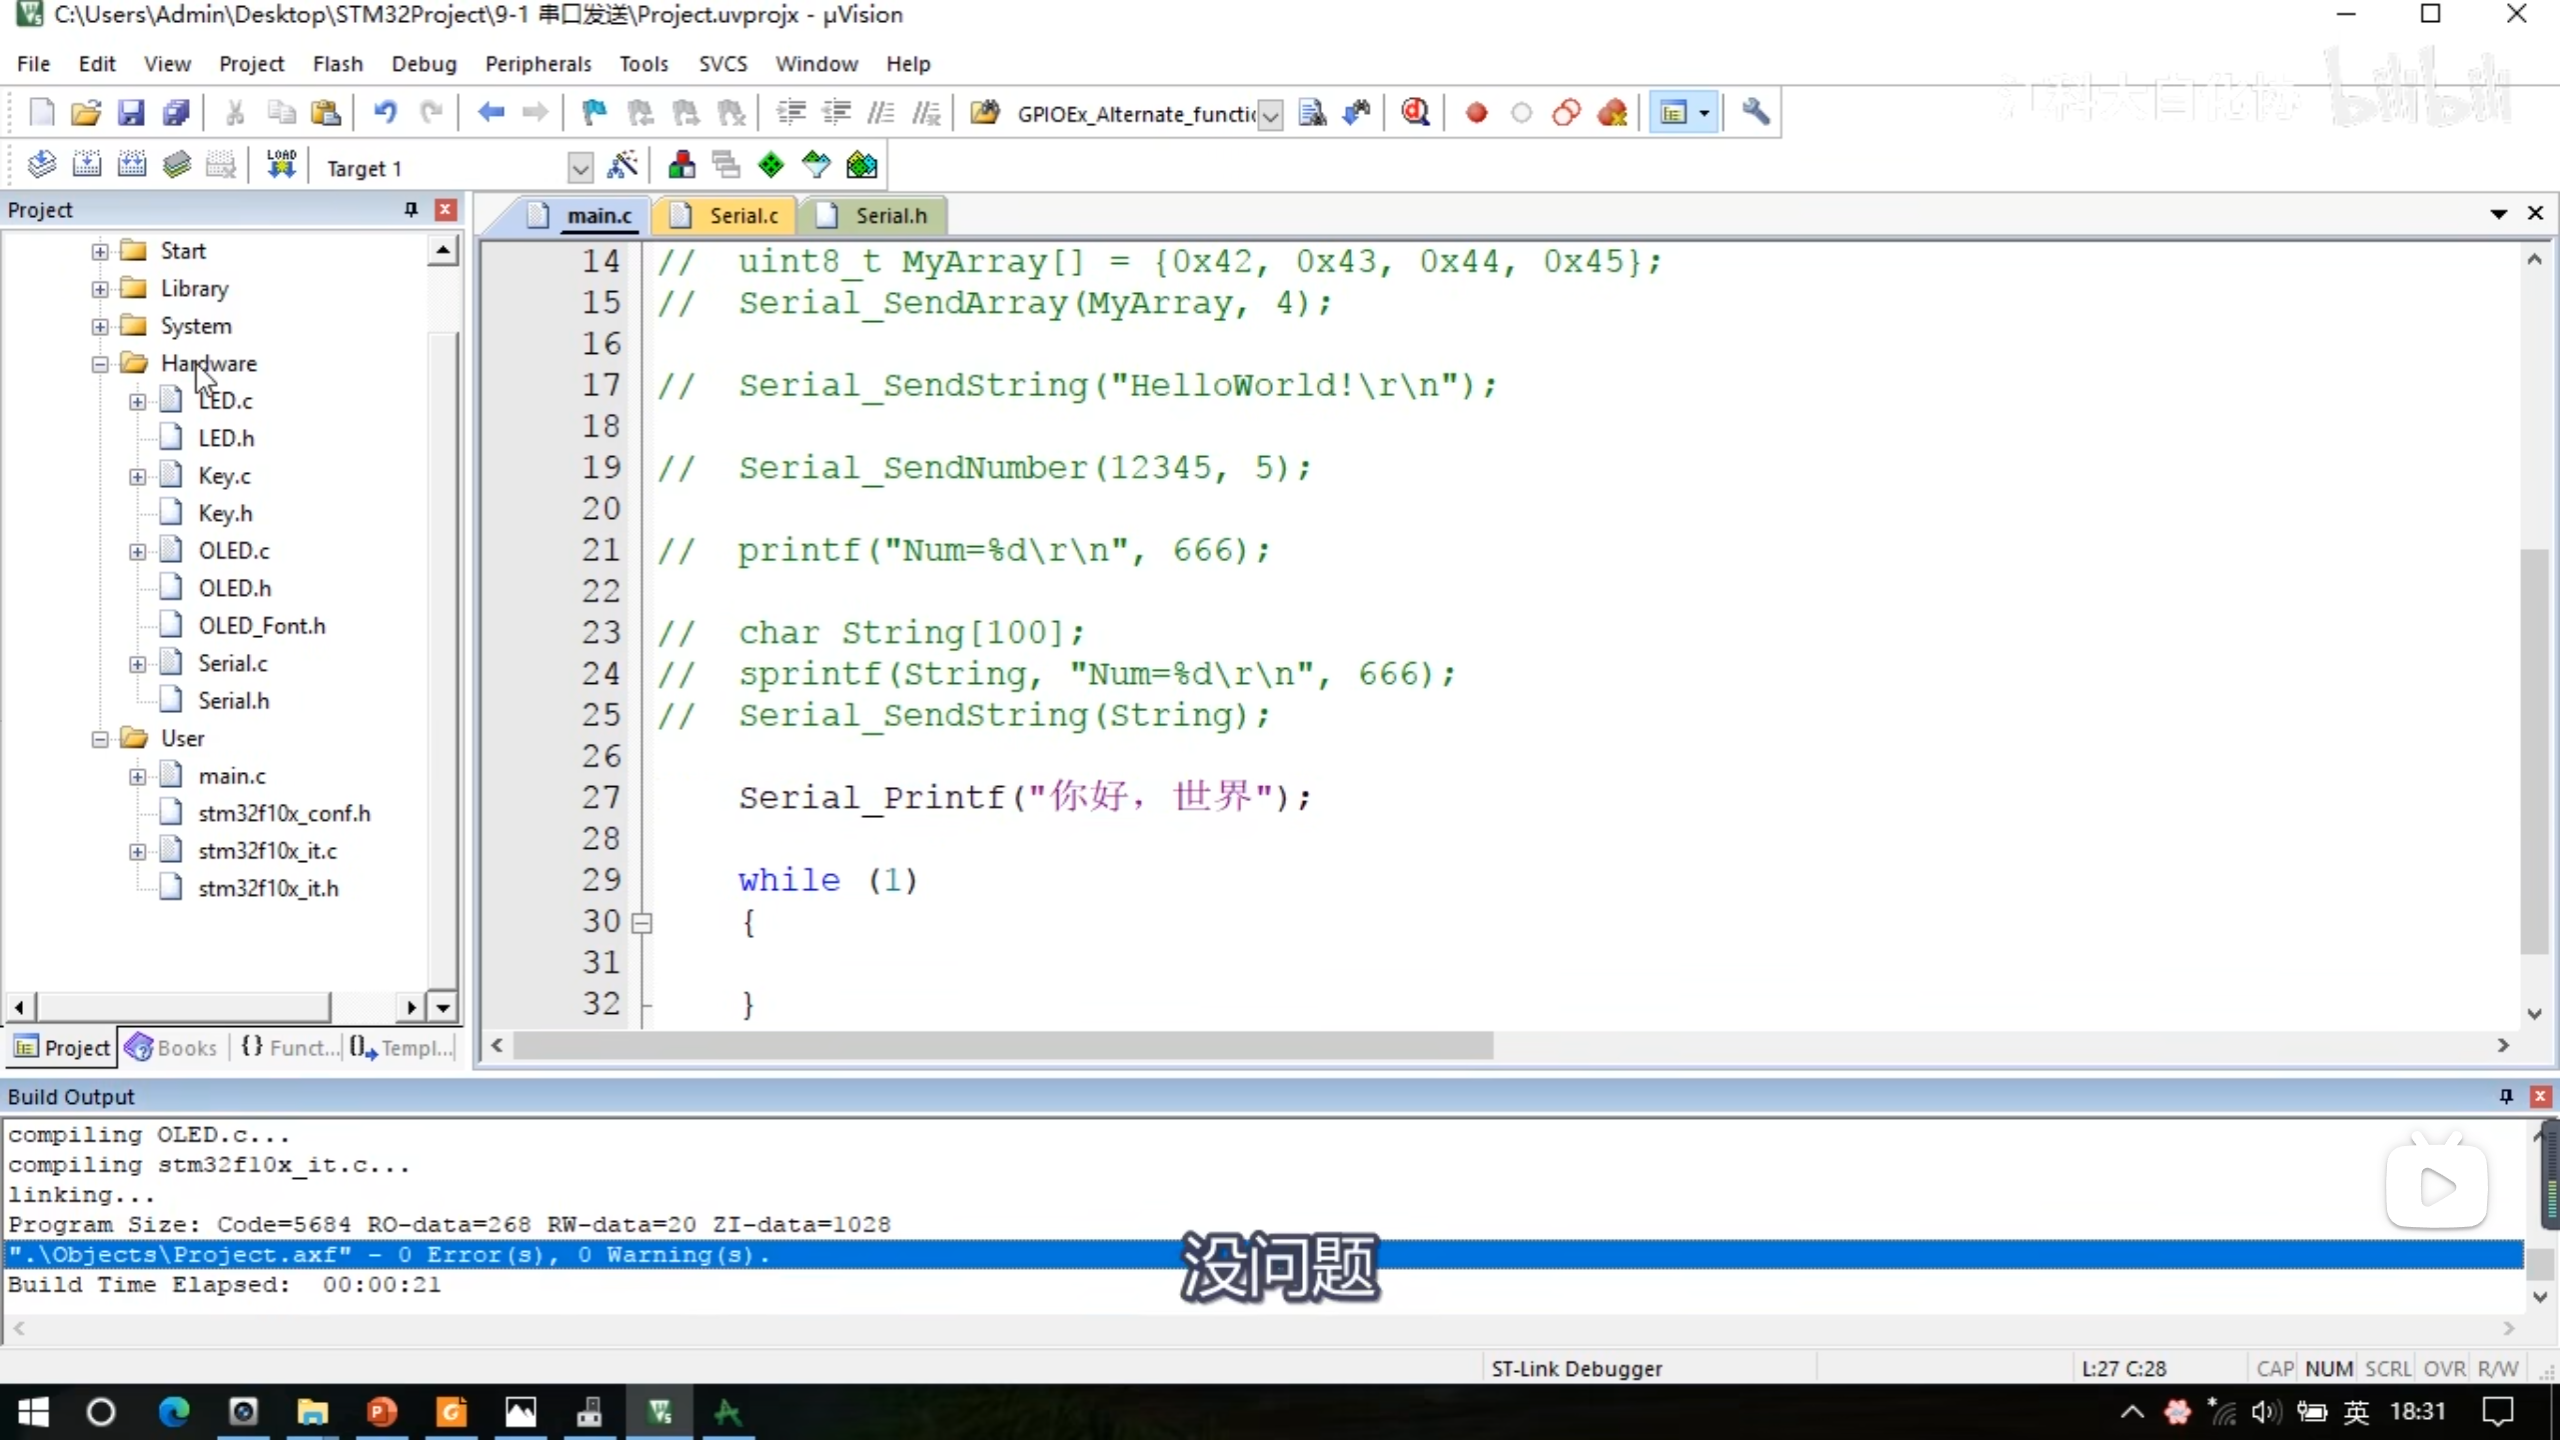Click the Save All toolbar icon
Viewport: 2560px width, 1440px height.
tap(176, 112)
